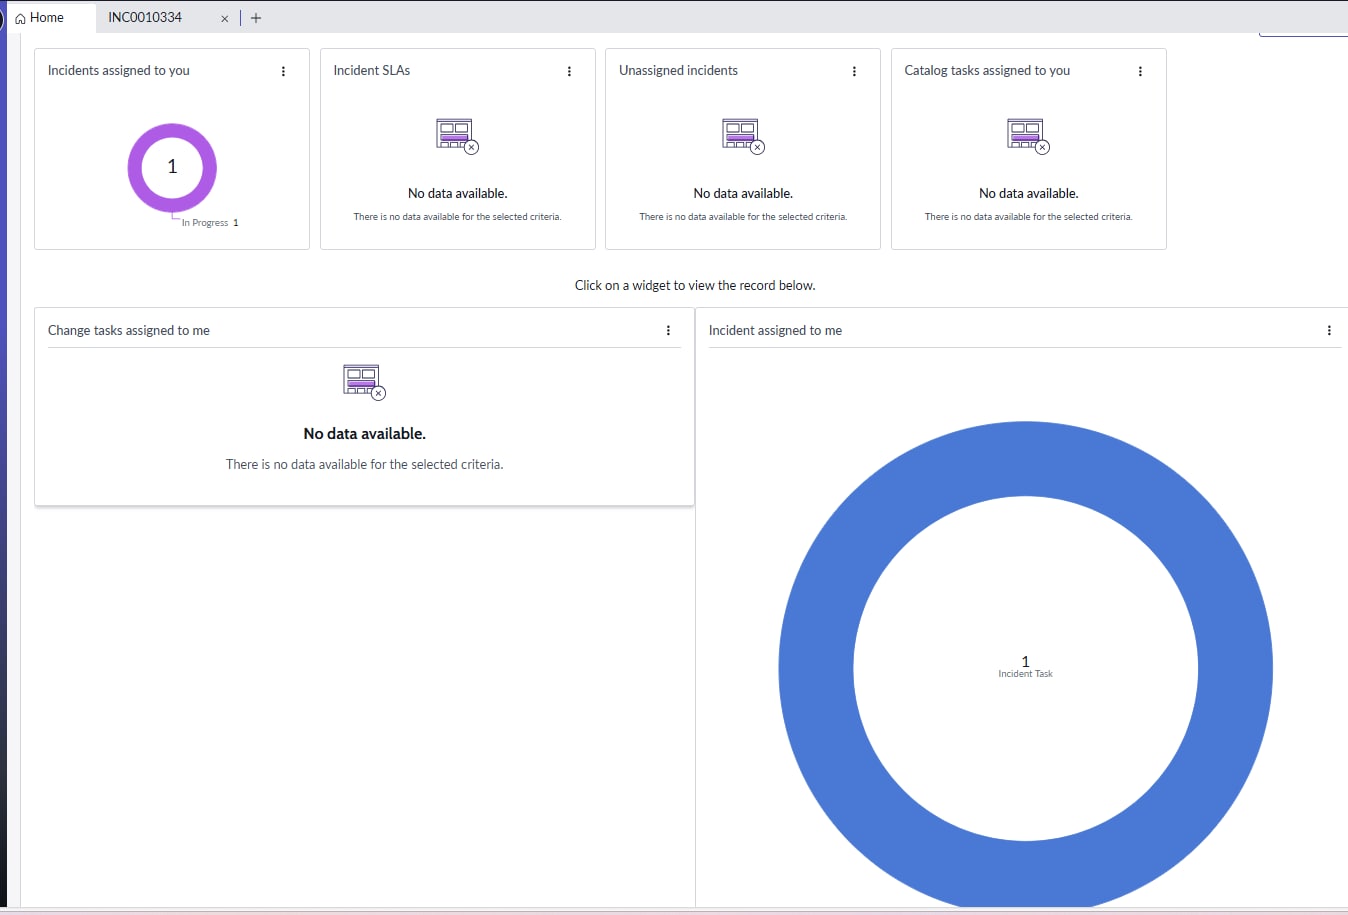
Task: Click No data available in Change tasks widget
Action: tap(365, 434)
